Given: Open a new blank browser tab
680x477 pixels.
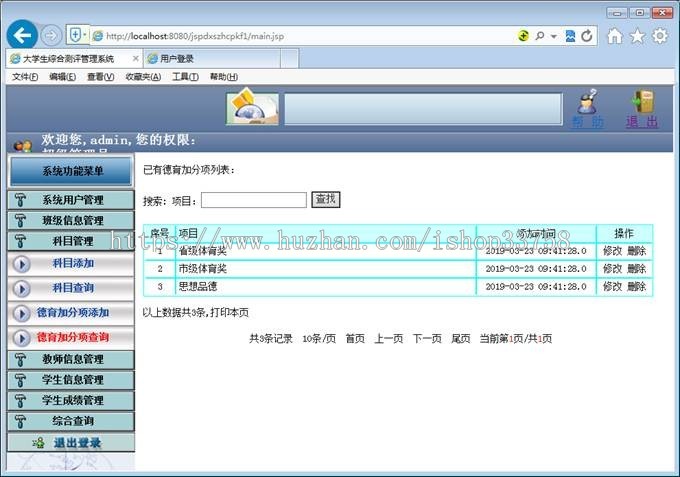Looking at the screenshot, I should click(x=290, y=59).
